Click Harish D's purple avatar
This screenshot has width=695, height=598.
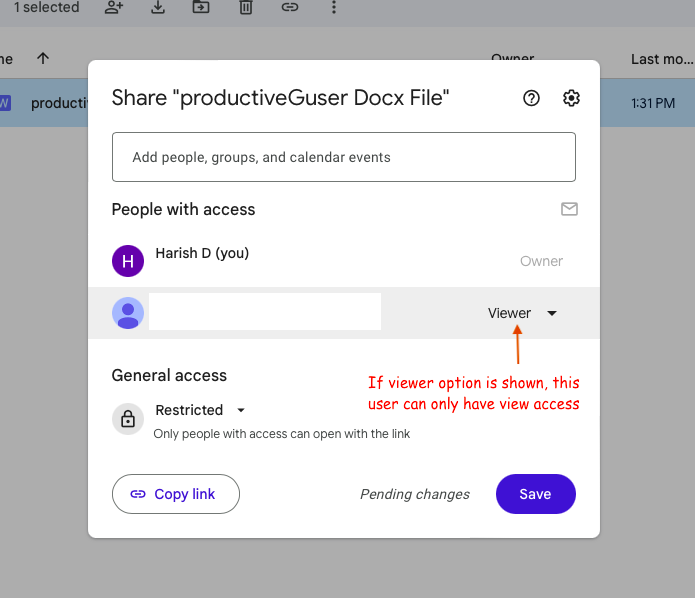coord(128,261)
